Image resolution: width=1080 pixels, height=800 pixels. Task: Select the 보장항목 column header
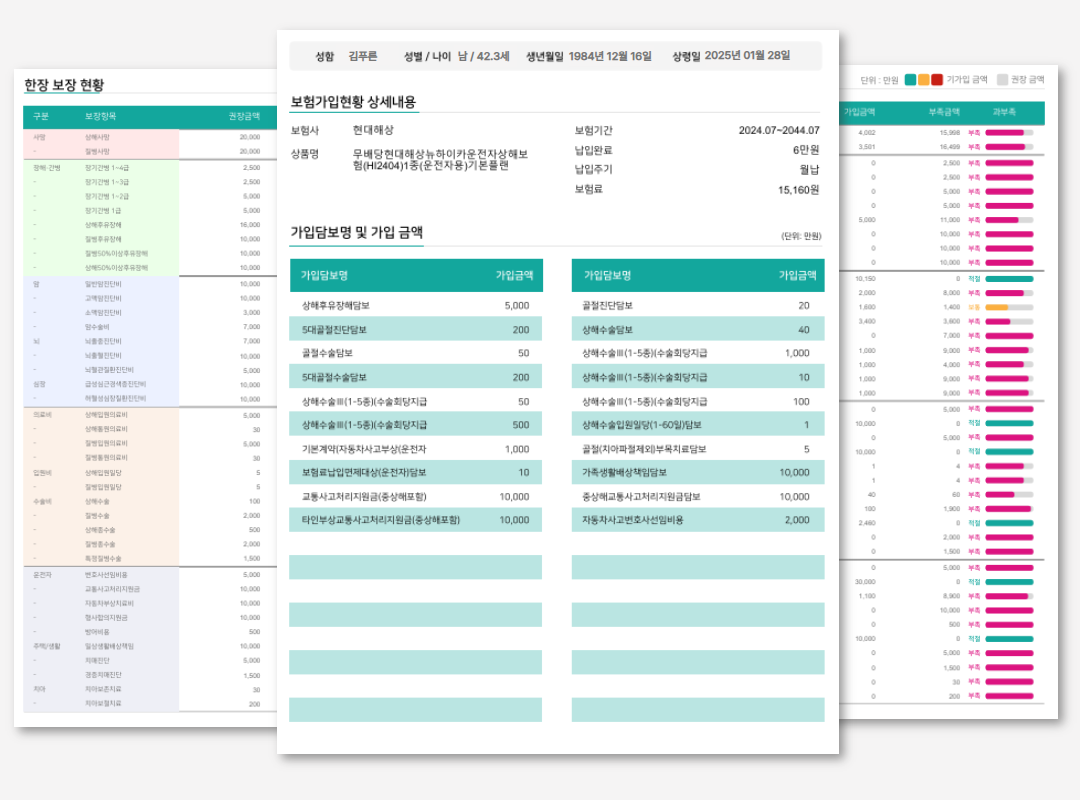(101, 116)
